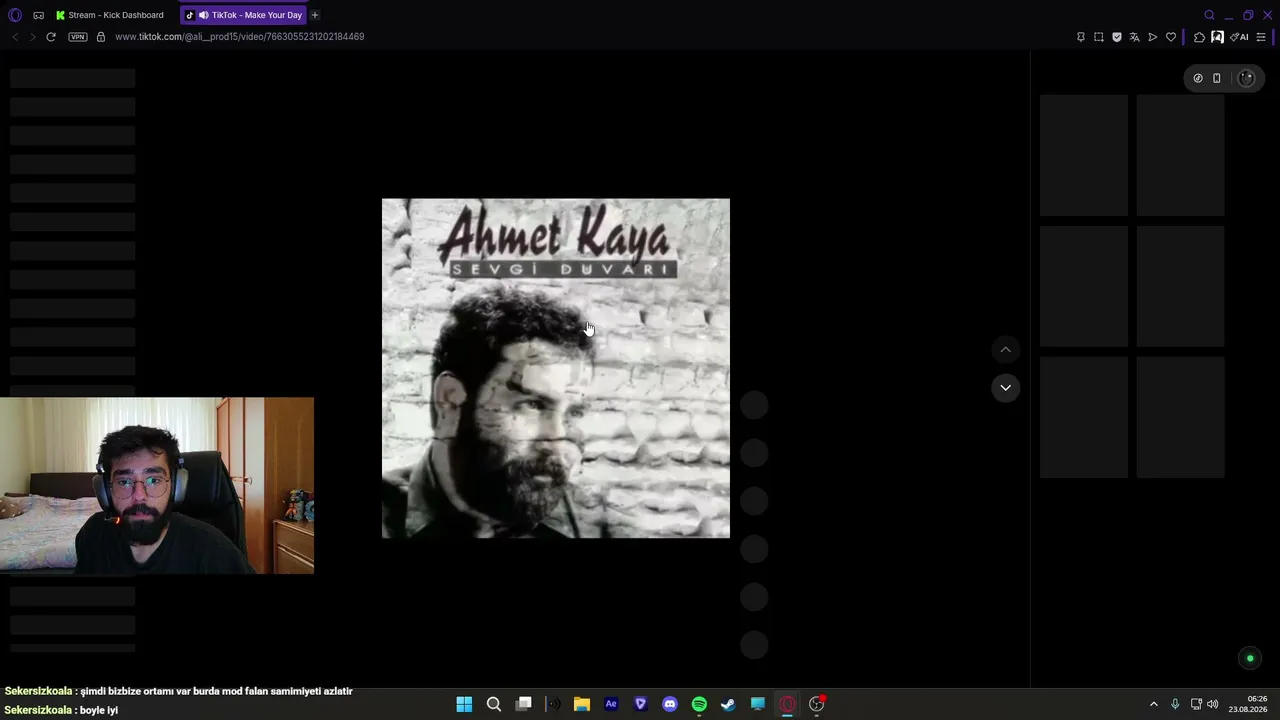This screenshot has height=720, width=1280.
Task: Open the extensions cube icon
Action: pos(1200,37)
